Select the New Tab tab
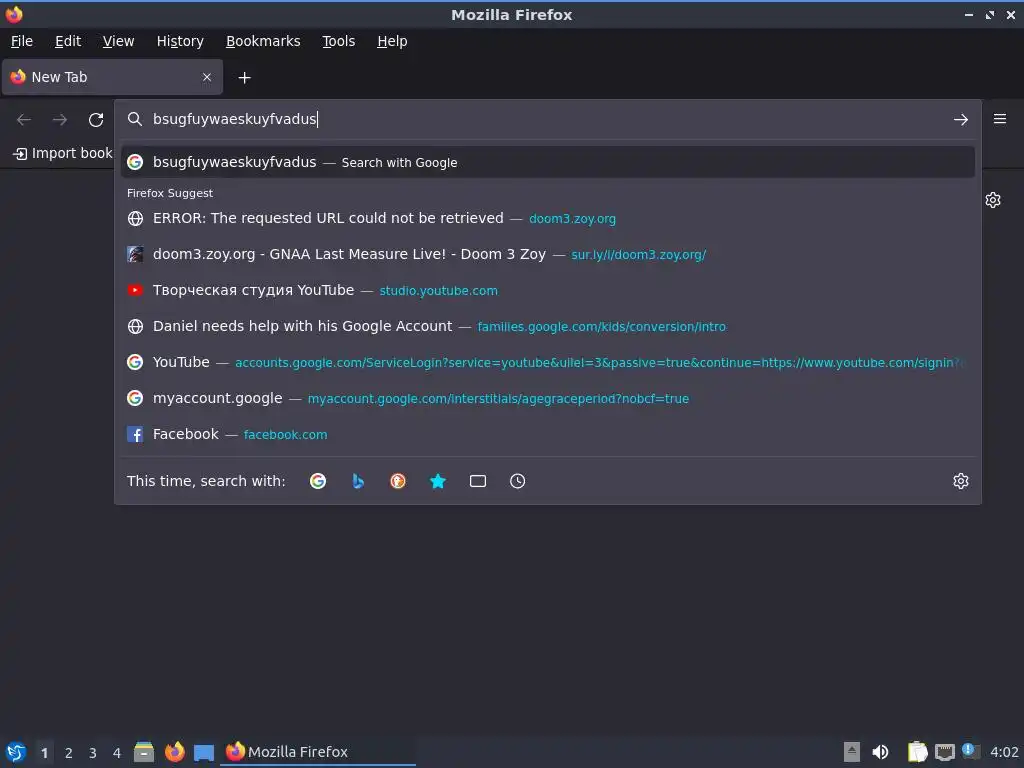The width and height of the screenshot is (1024, 768). click(112, 77)
